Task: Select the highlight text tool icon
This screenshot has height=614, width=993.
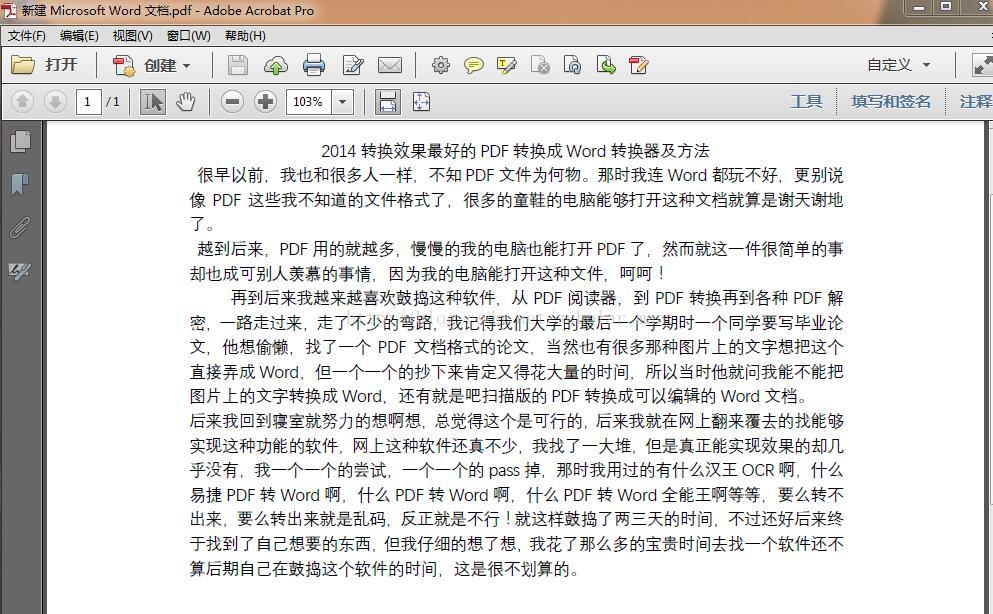Action: point(507,65)
